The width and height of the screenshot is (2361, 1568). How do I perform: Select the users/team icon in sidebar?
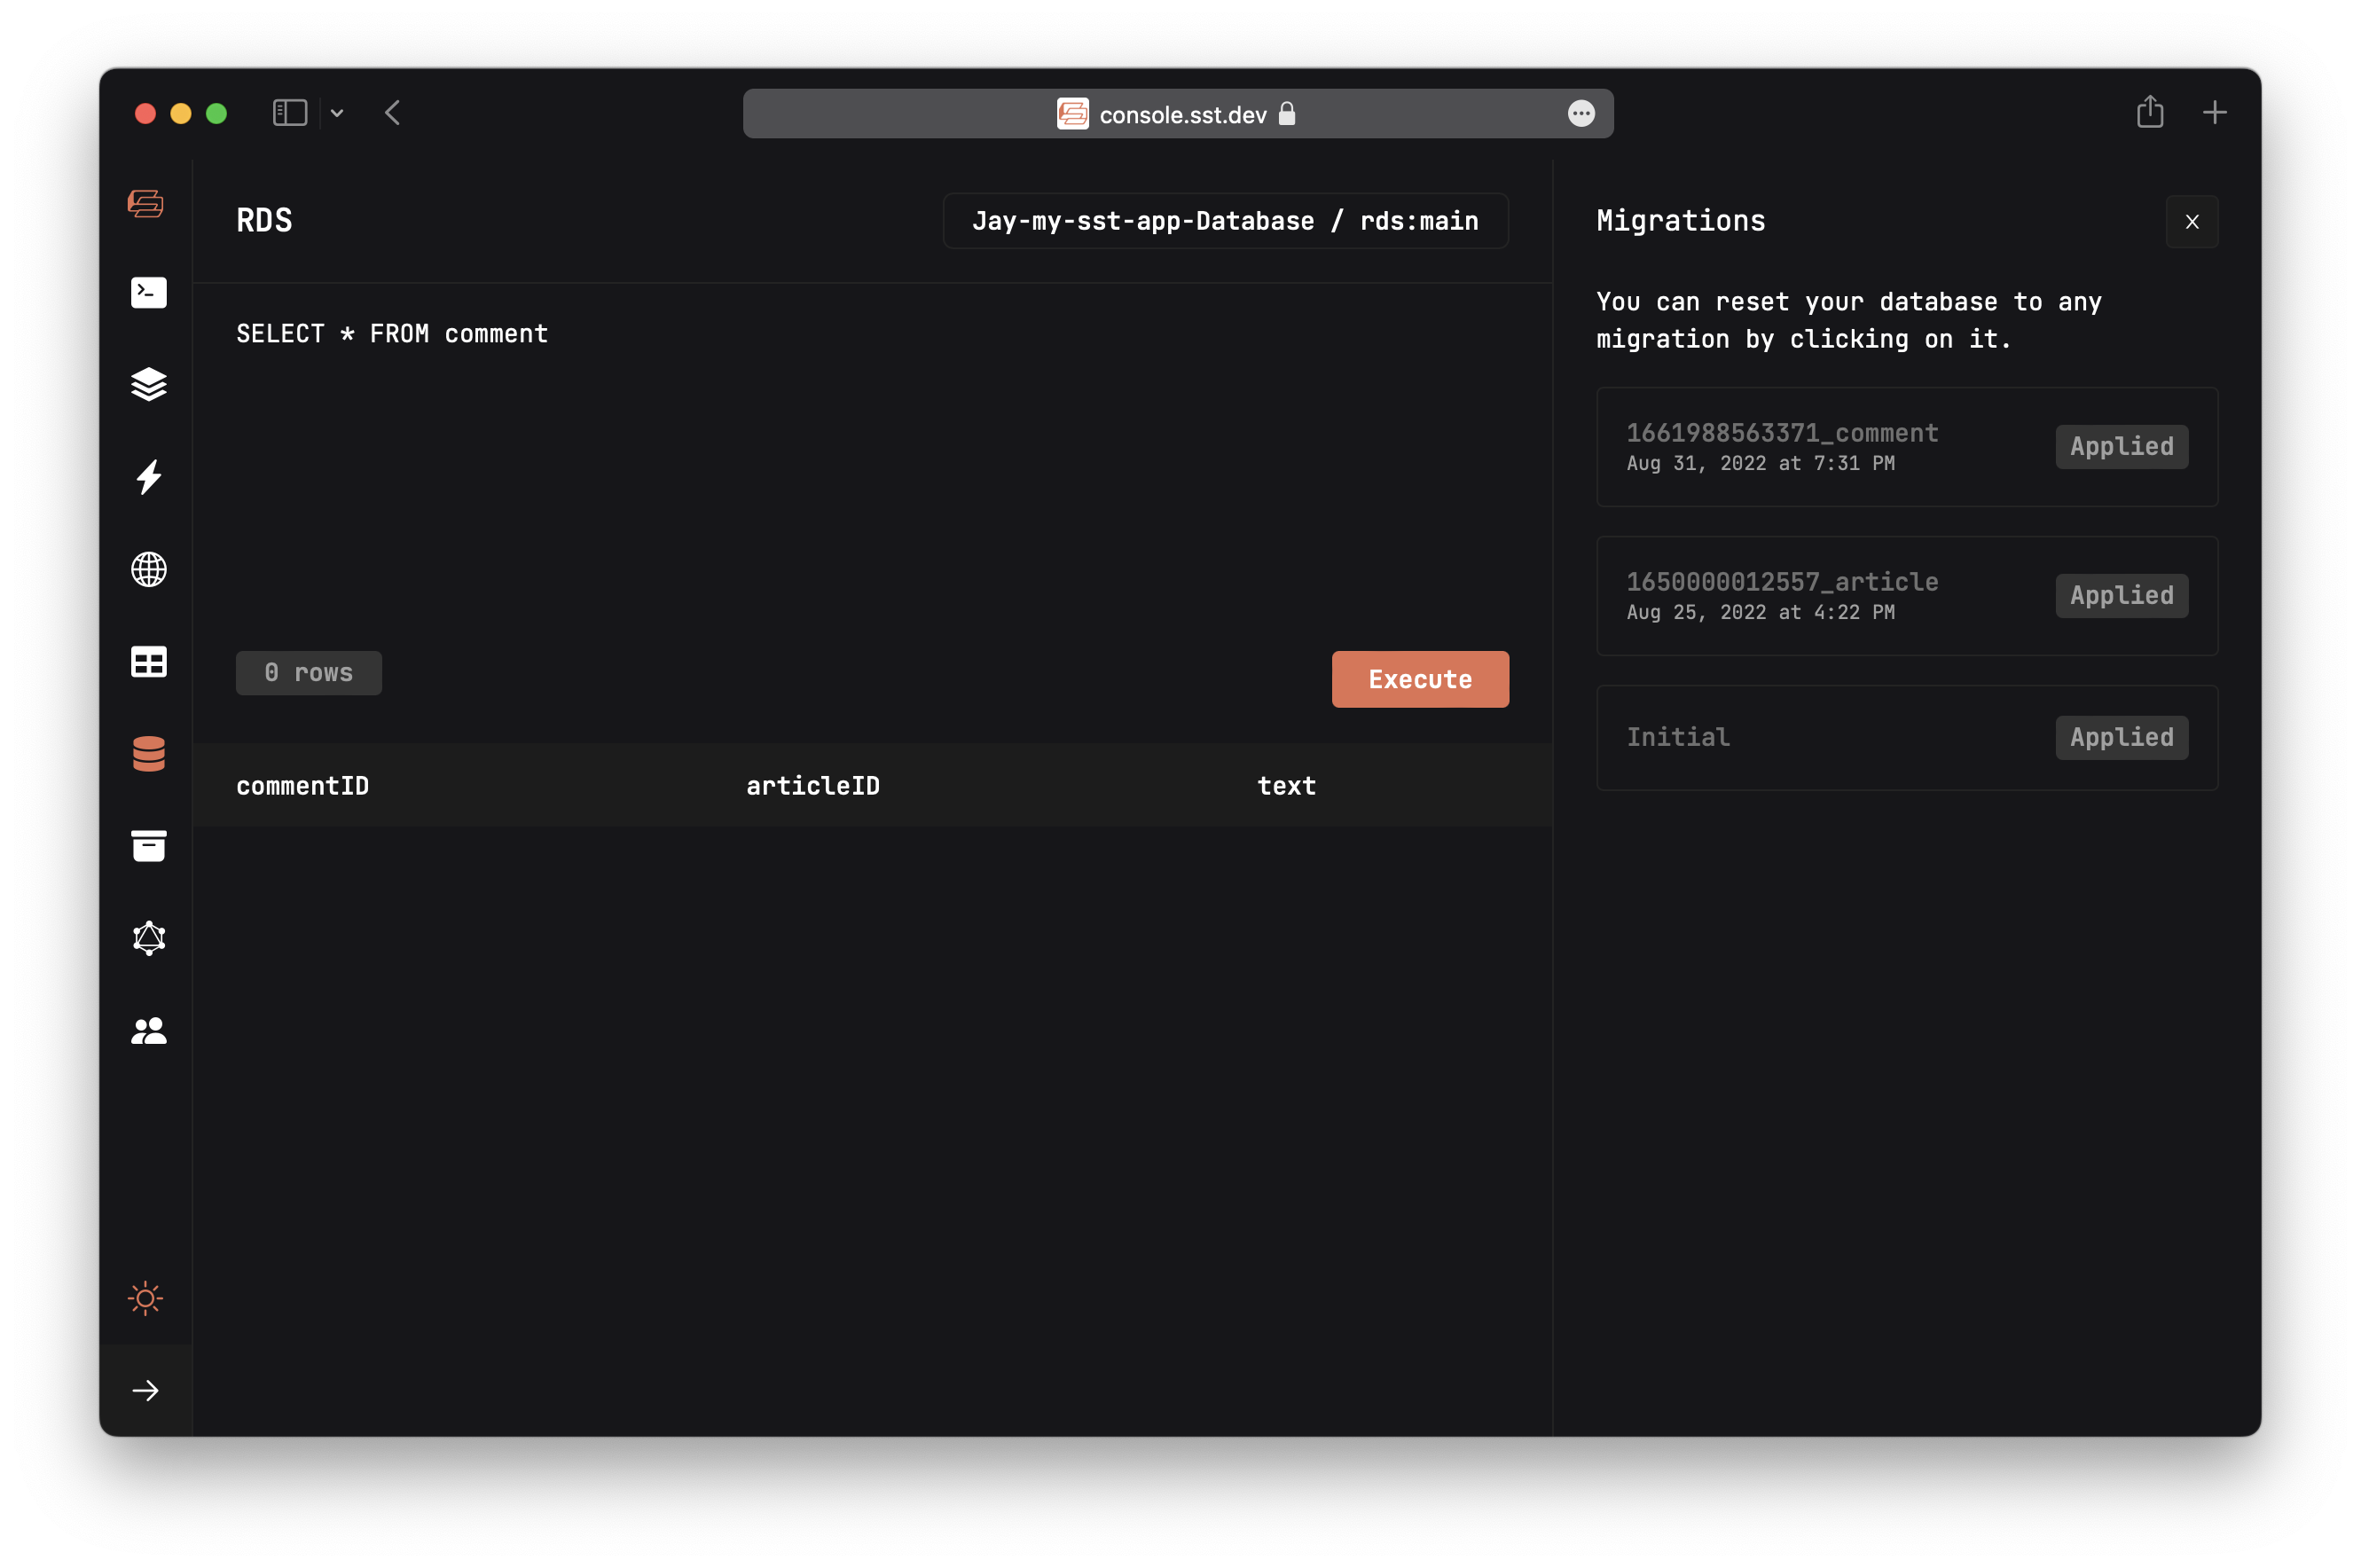tap(149, 1031)
